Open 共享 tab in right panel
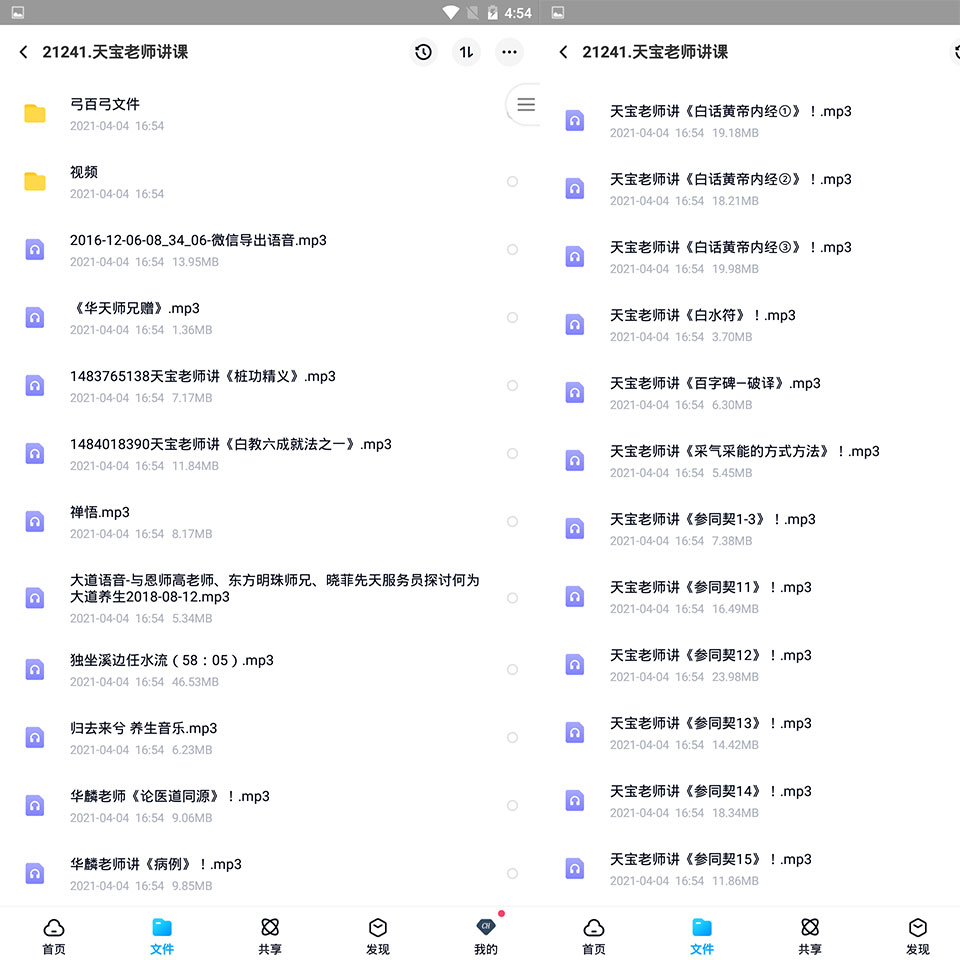Screen dimensions: 960x960 pos(810,936)
